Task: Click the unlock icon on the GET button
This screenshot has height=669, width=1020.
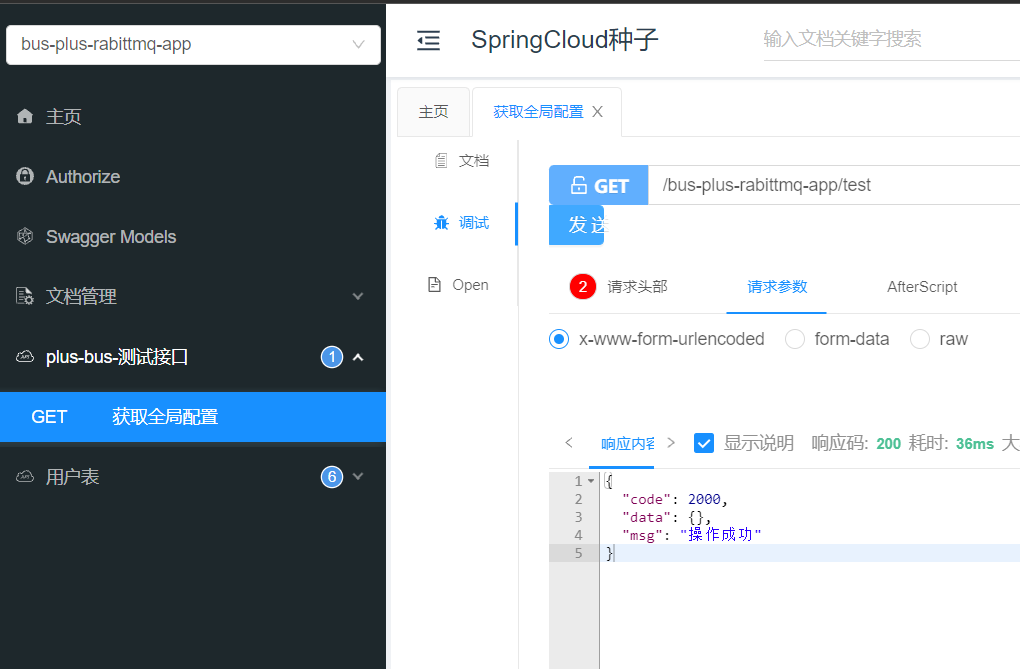Action: tap(578, 185)
